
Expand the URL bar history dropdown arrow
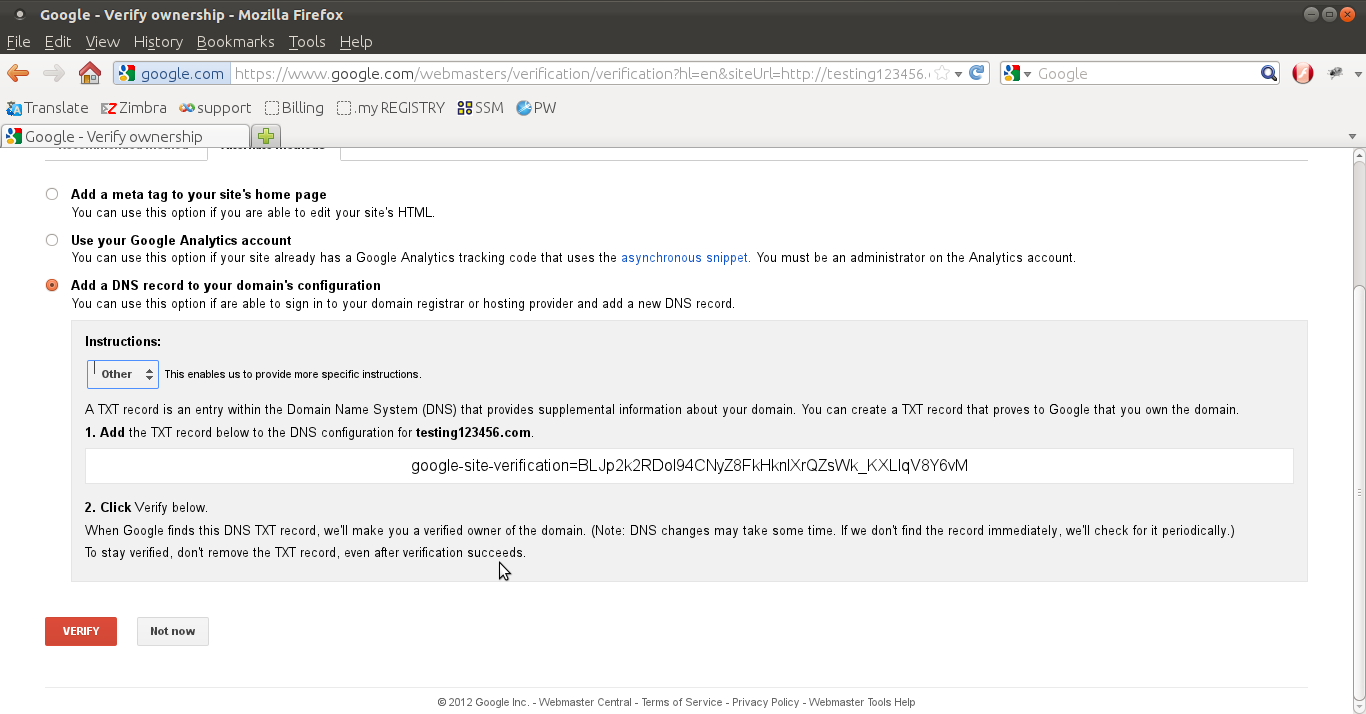[958, 74]
